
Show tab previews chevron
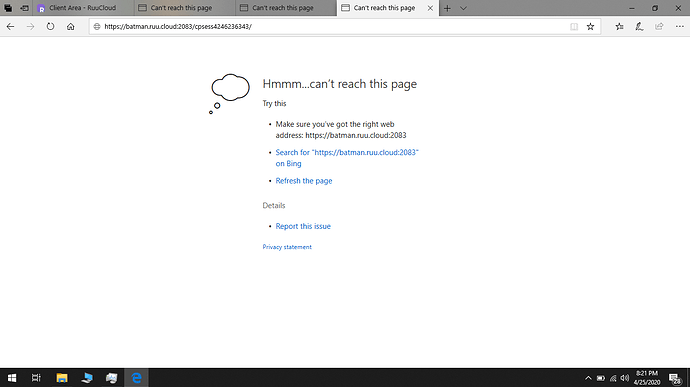(463, 8)
